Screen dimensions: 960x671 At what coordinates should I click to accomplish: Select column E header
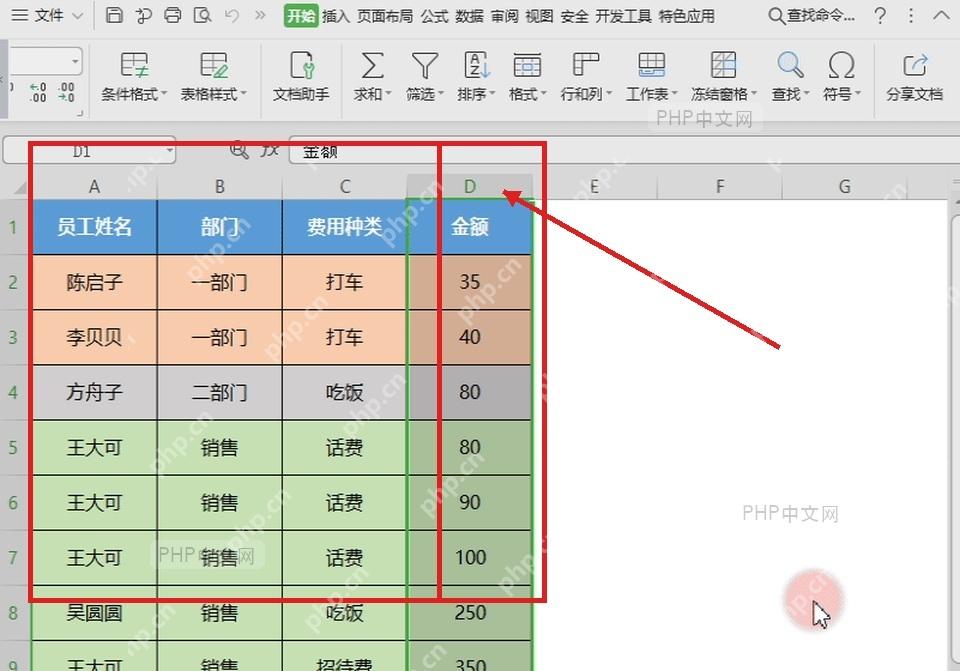[x=594, y=186]
